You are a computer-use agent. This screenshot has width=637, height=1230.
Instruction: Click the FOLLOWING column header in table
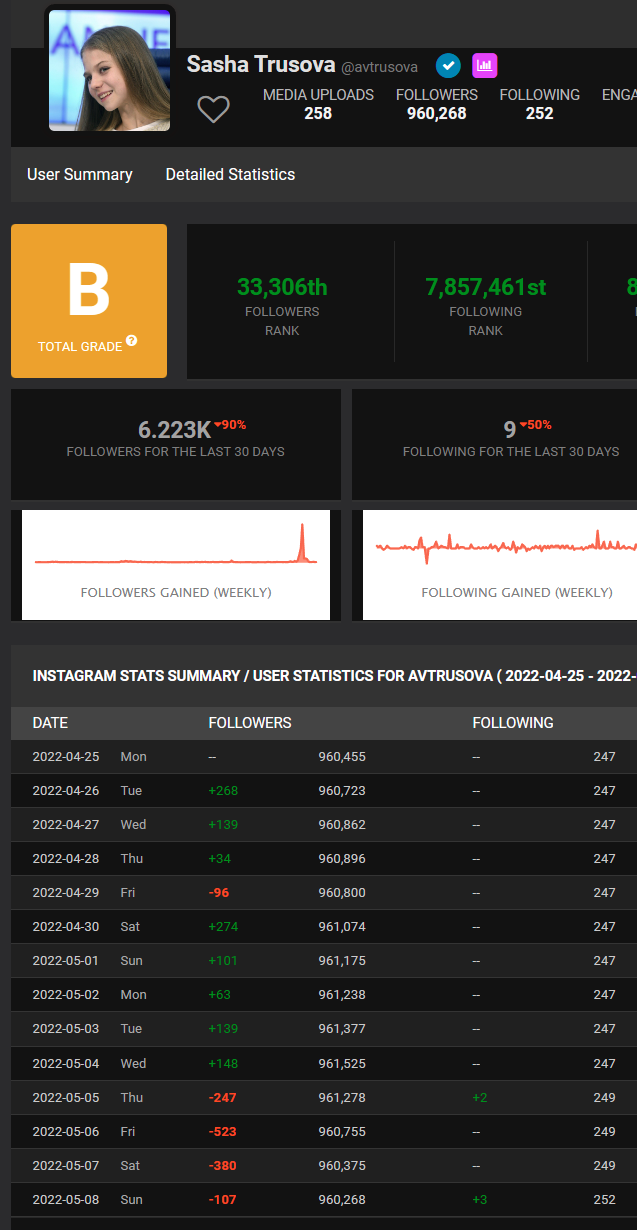(x=513, y=723)
